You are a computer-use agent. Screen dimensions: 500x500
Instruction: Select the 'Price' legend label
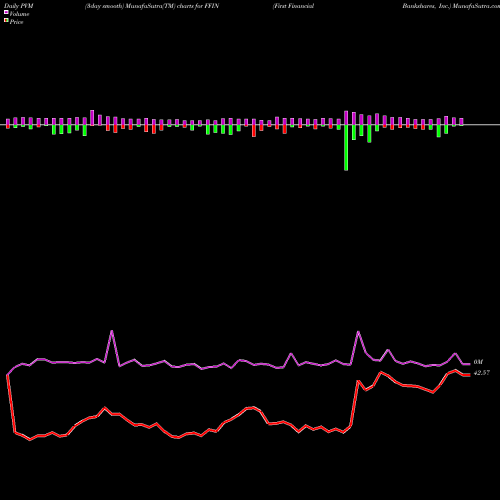pyautogui.click(x=16, y=22)
